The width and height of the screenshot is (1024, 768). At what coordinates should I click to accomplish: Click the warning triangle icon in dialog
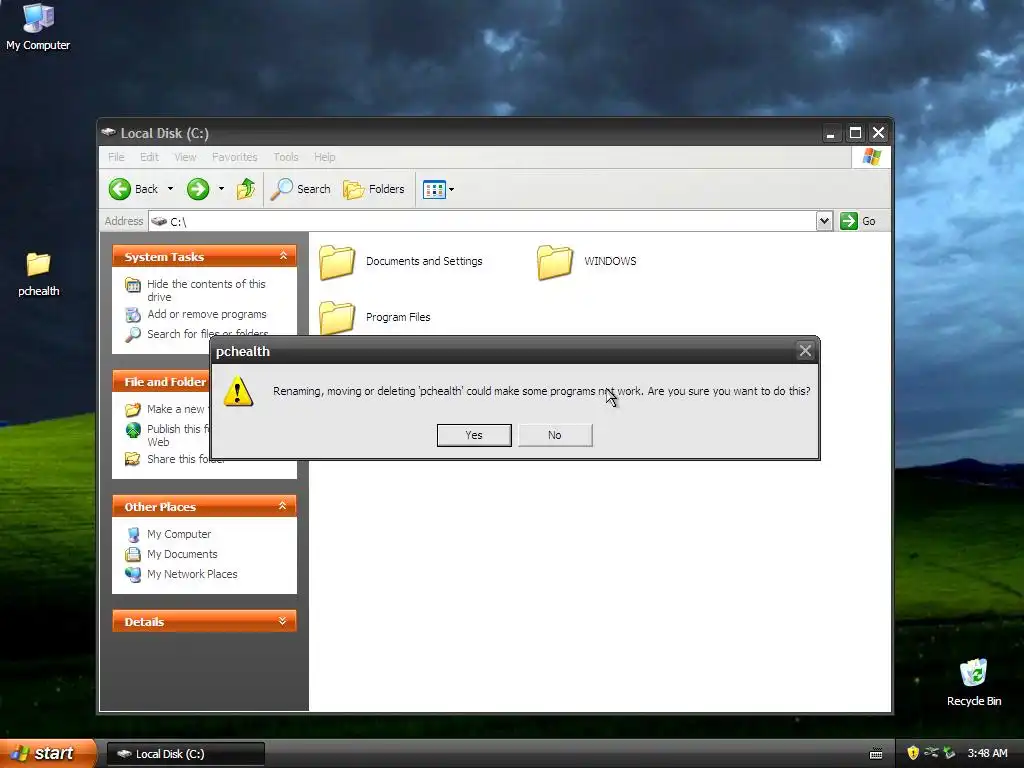pos(238,391)
